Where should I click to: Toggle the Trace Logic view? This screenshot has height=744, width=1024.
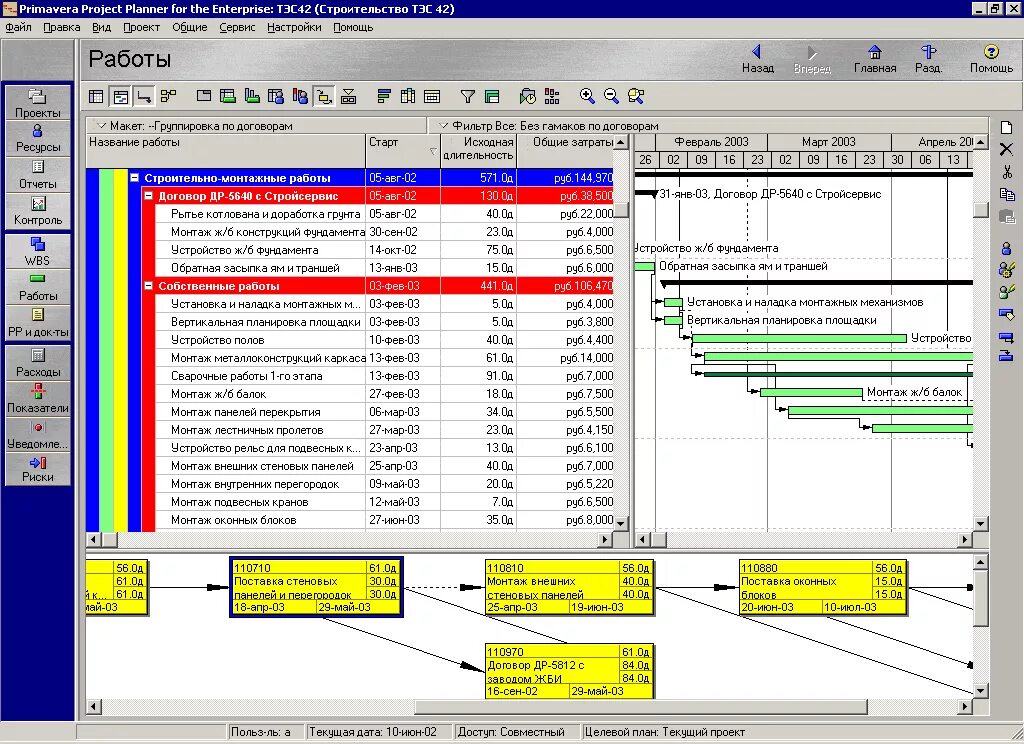(x=325, y=97)
